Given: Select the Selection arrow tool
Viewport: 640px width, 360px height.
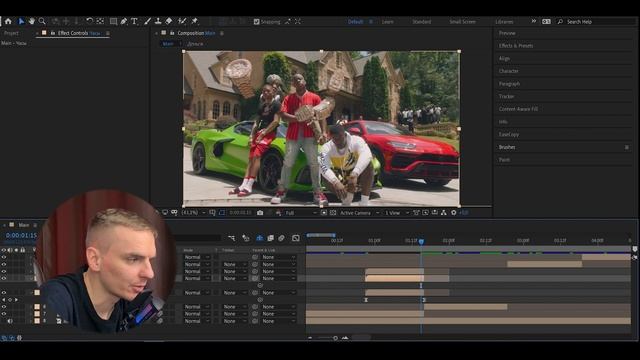Looking at the screenshot, I should coord(21,21).
